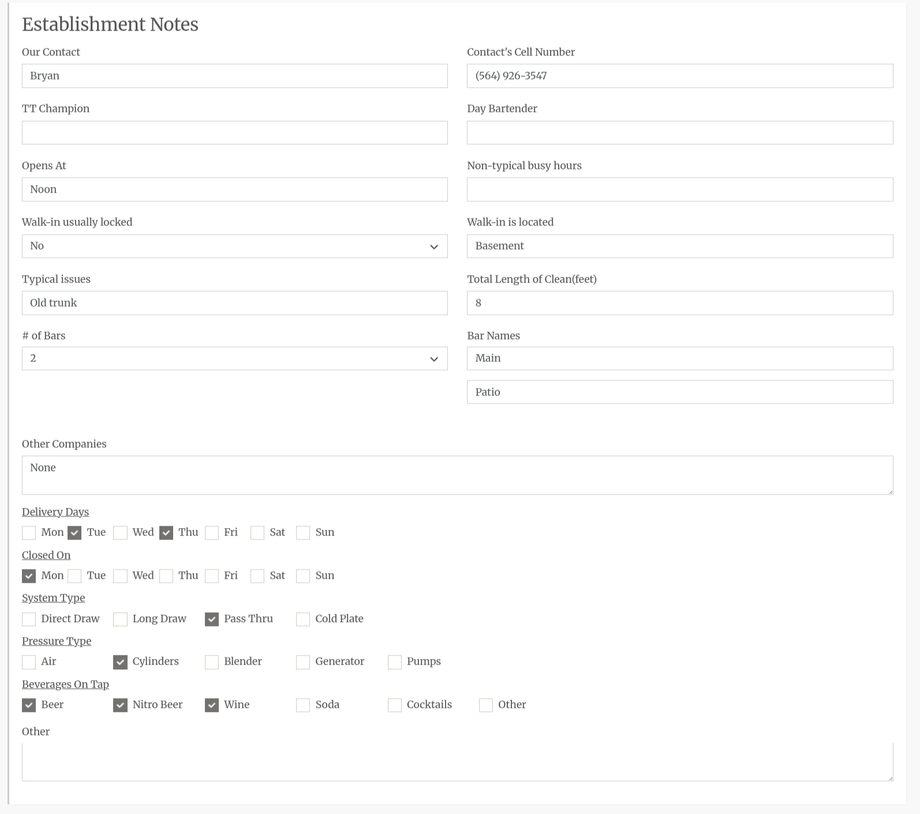
Task: Uncheck Thu under Delivery Days
Action: 166,533
